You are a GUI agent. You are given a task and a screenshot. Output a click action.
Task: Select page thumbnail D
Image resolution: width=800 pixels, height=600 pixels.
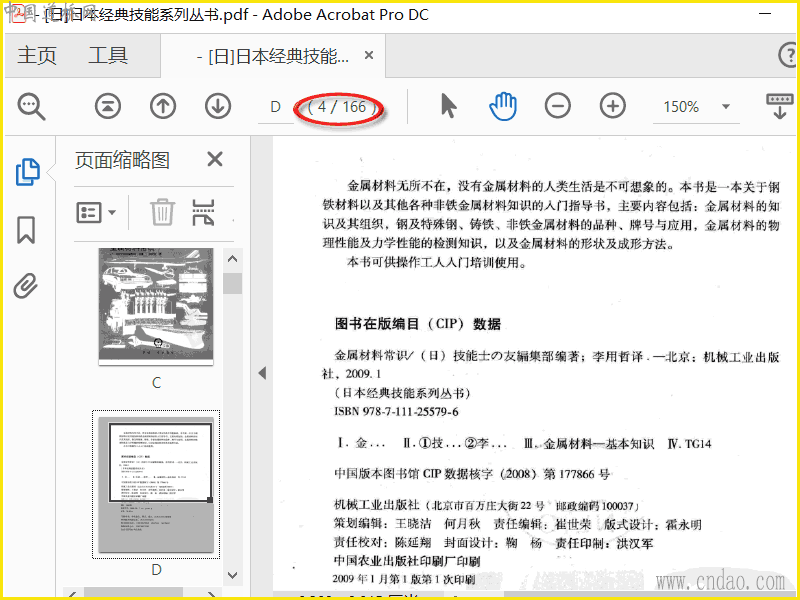click(156, 484)
